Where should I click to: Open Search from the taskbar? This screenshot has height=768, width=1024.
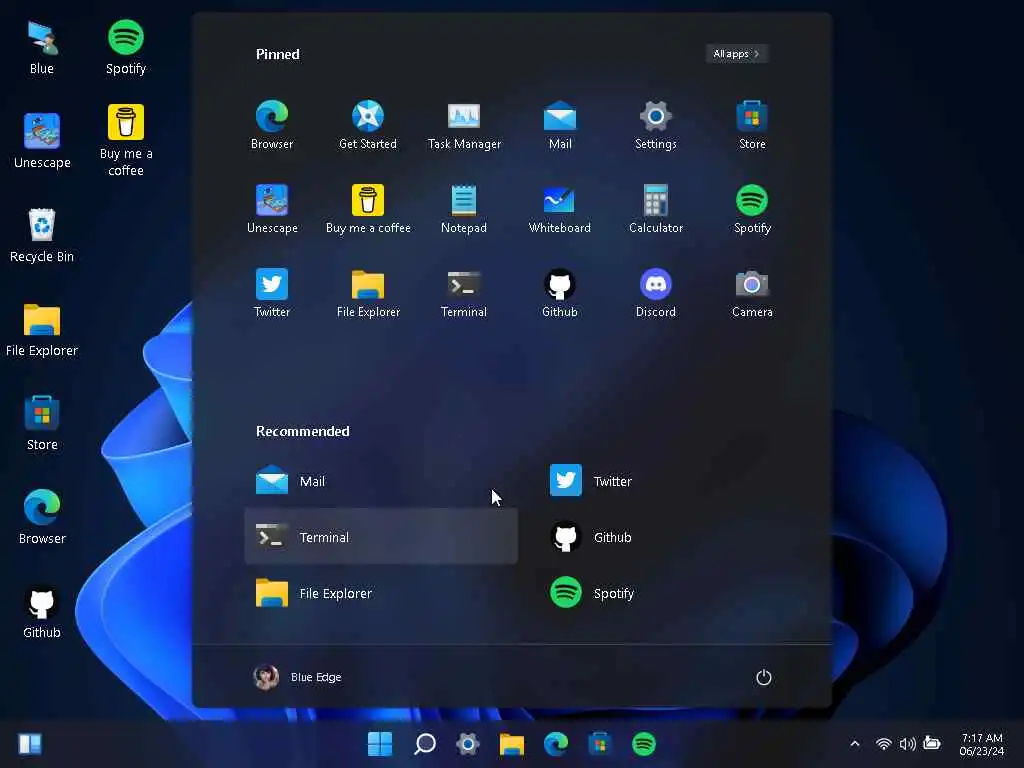tap(424, 743)
